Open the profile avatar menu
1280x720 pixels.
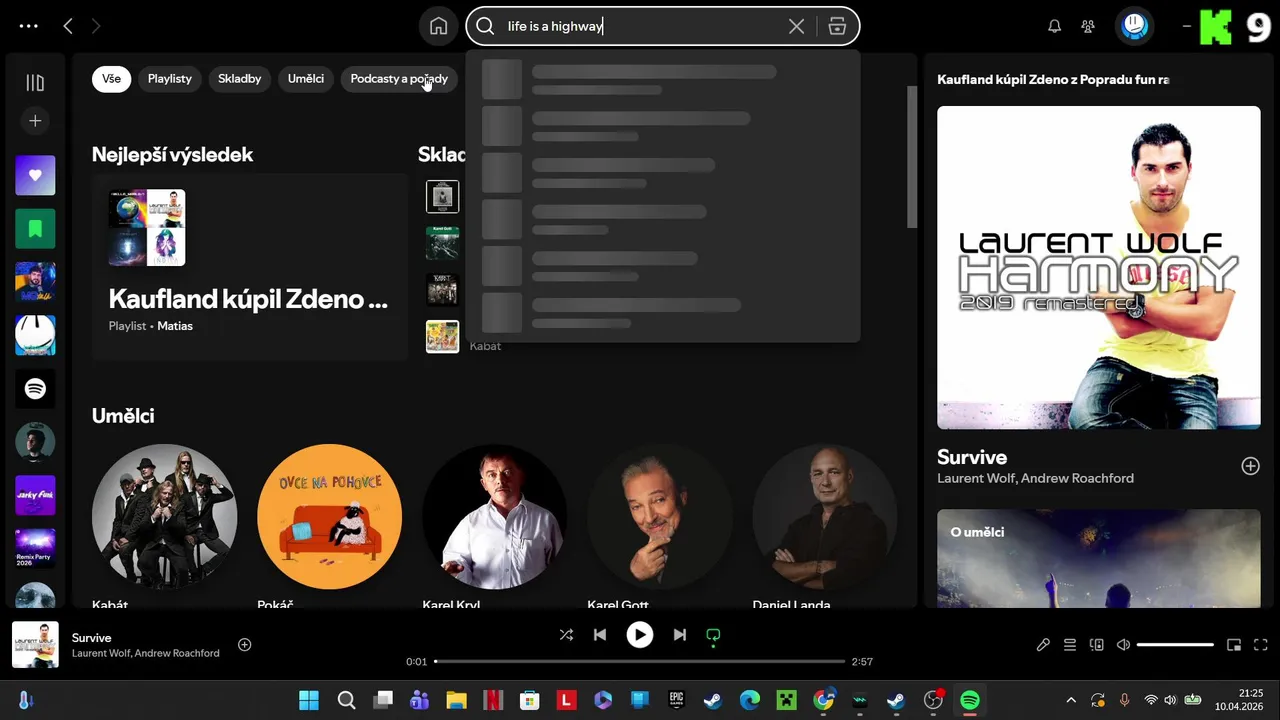click(1134, 26)
